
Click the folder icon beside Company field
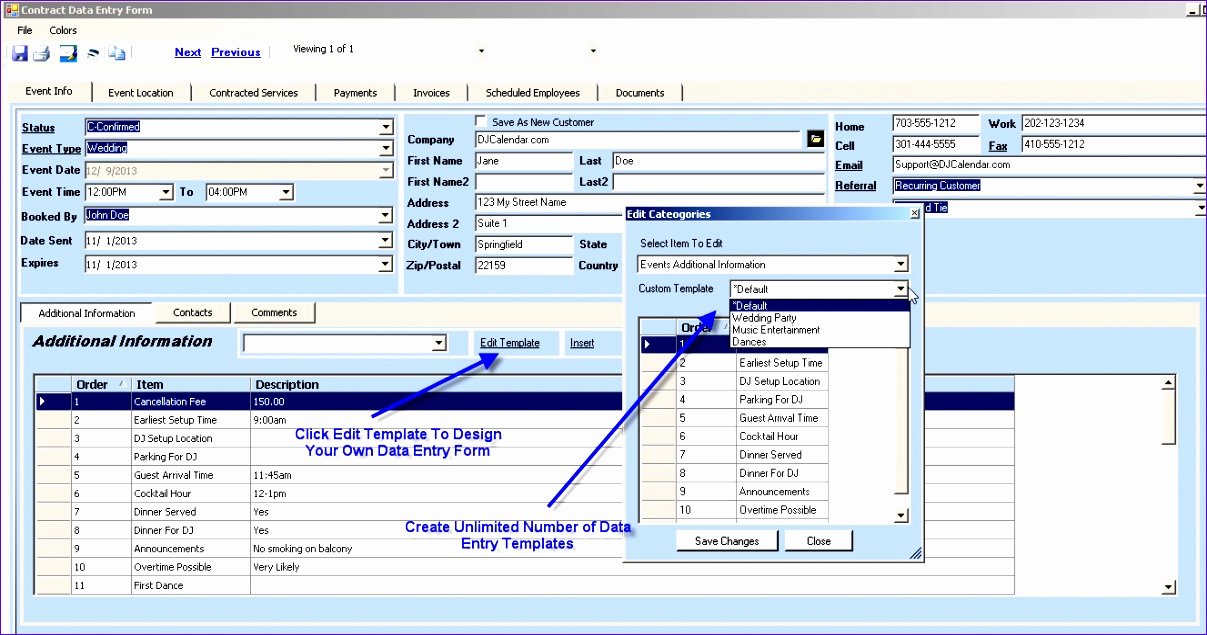[x=815, y=139]
